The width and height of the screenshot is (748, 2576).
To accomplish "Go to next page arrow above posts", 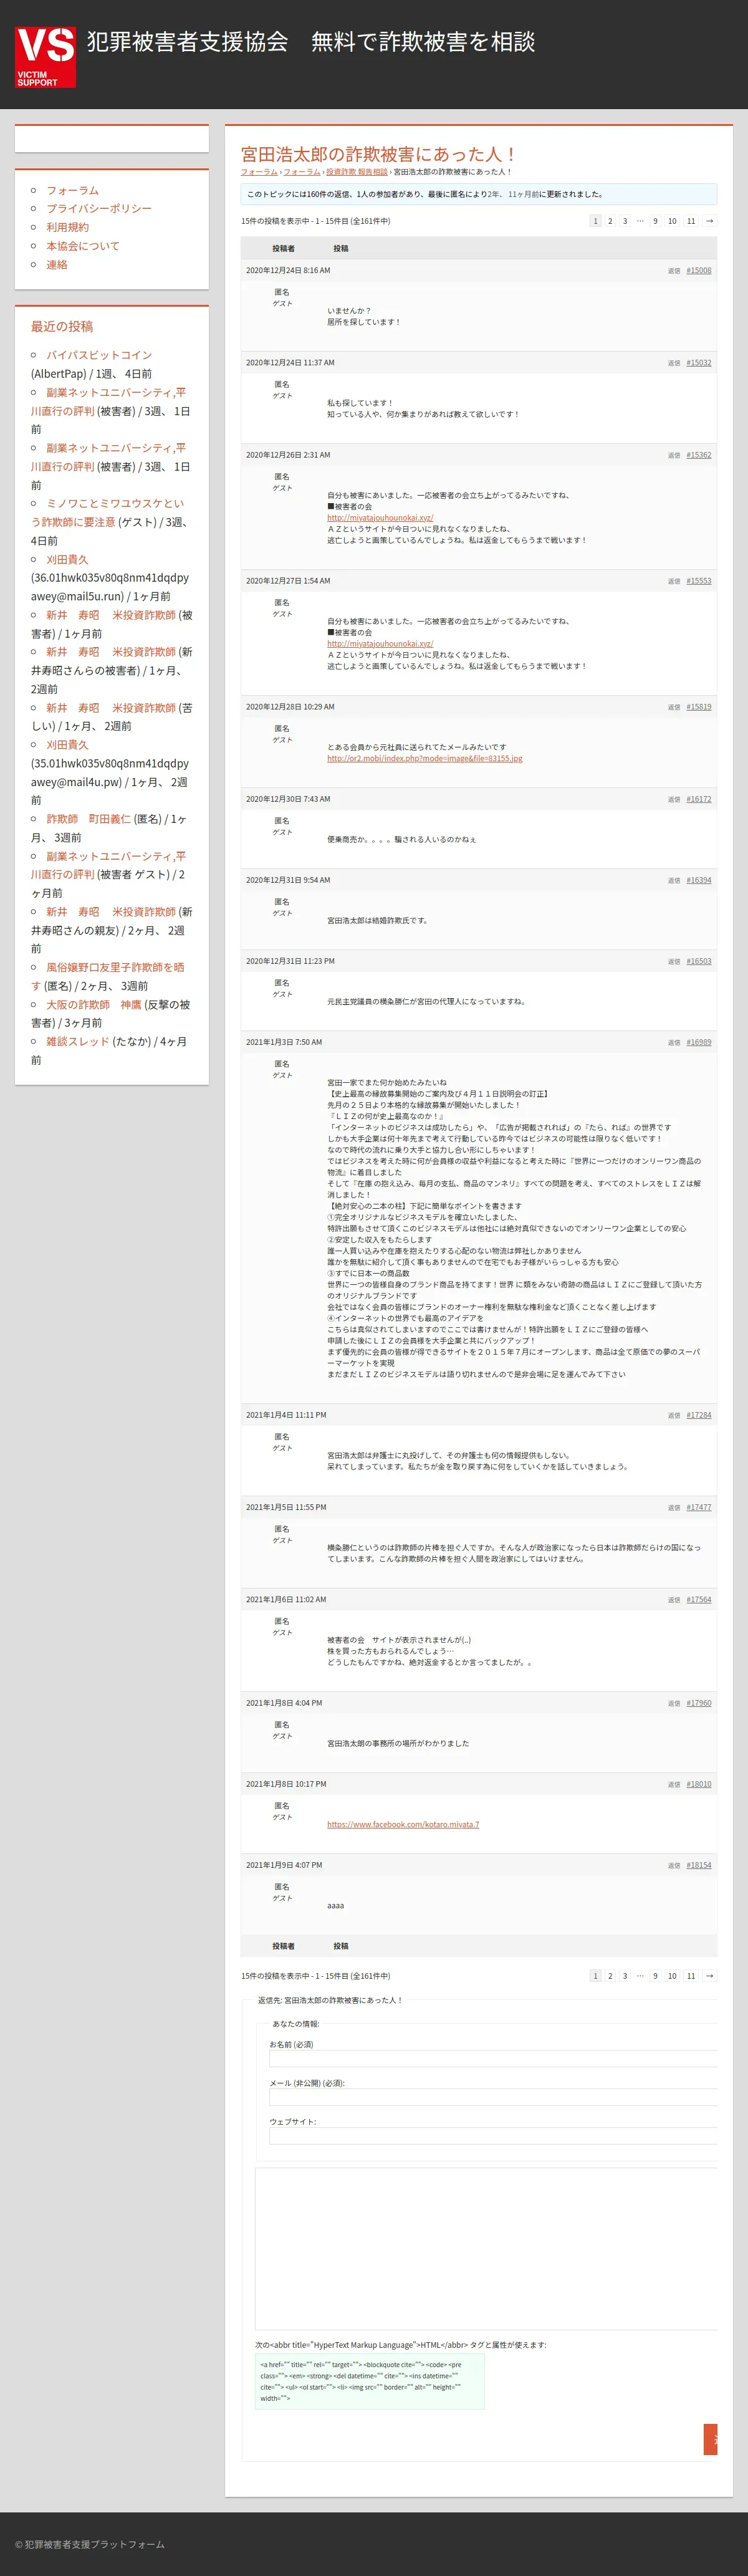I will coord(709,221).
